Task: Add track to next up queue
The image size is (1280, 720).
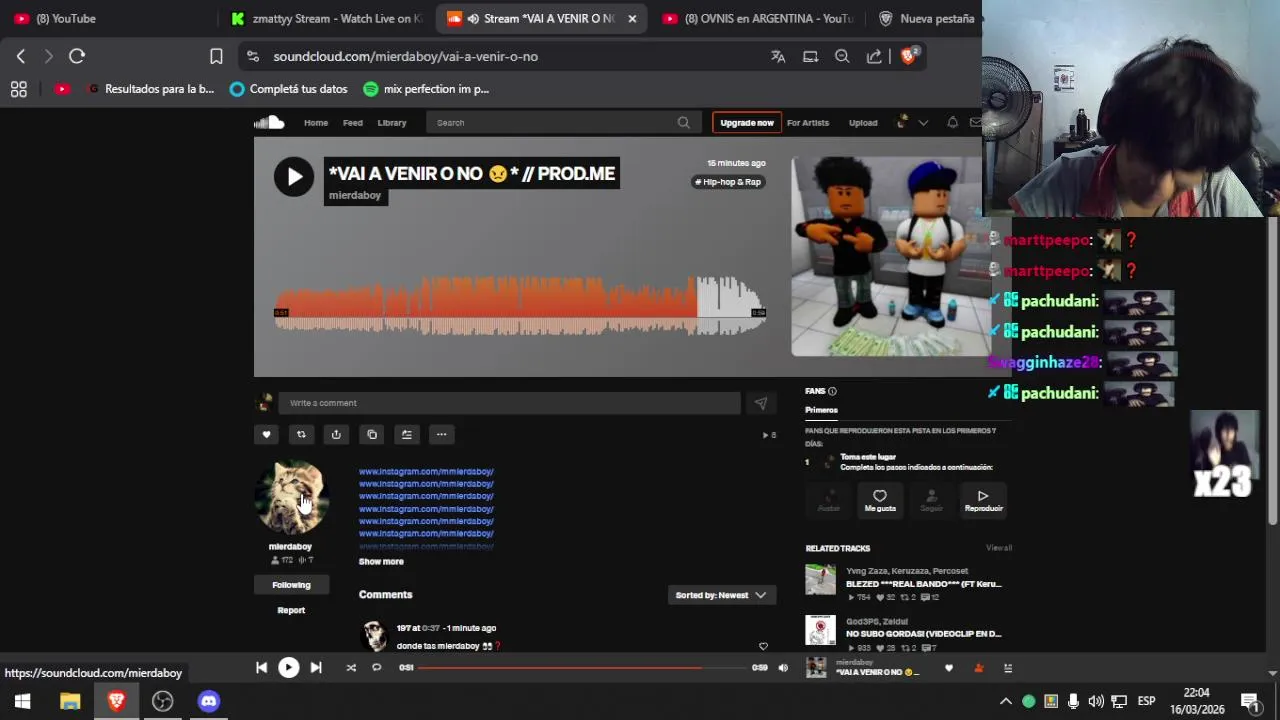Action: (406, 434)
